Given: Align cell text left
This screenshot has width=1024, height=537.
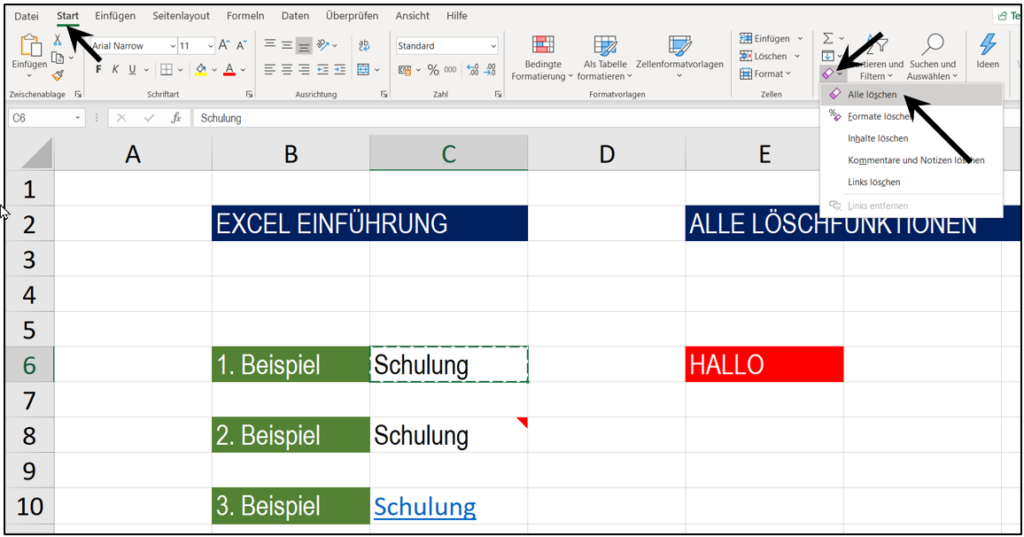Looking at the screenshot, I should coord(270,69).
